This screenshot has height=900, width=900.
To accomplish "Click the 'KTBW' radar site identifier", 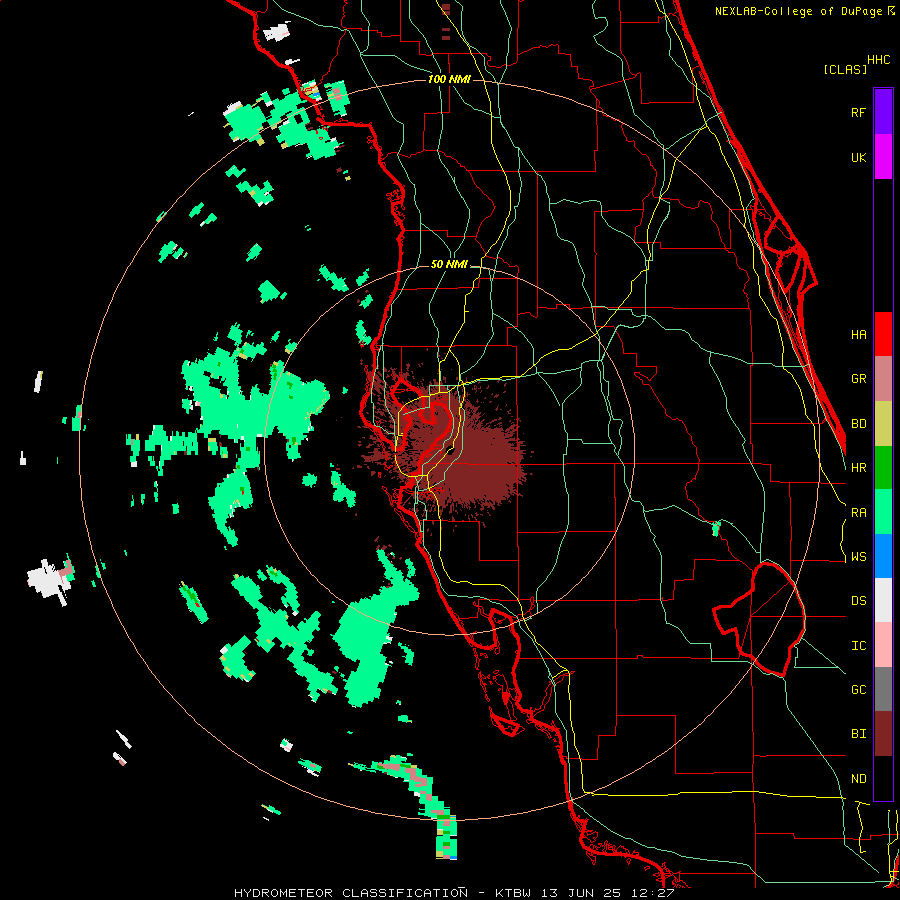I will (x=510, y=893).
